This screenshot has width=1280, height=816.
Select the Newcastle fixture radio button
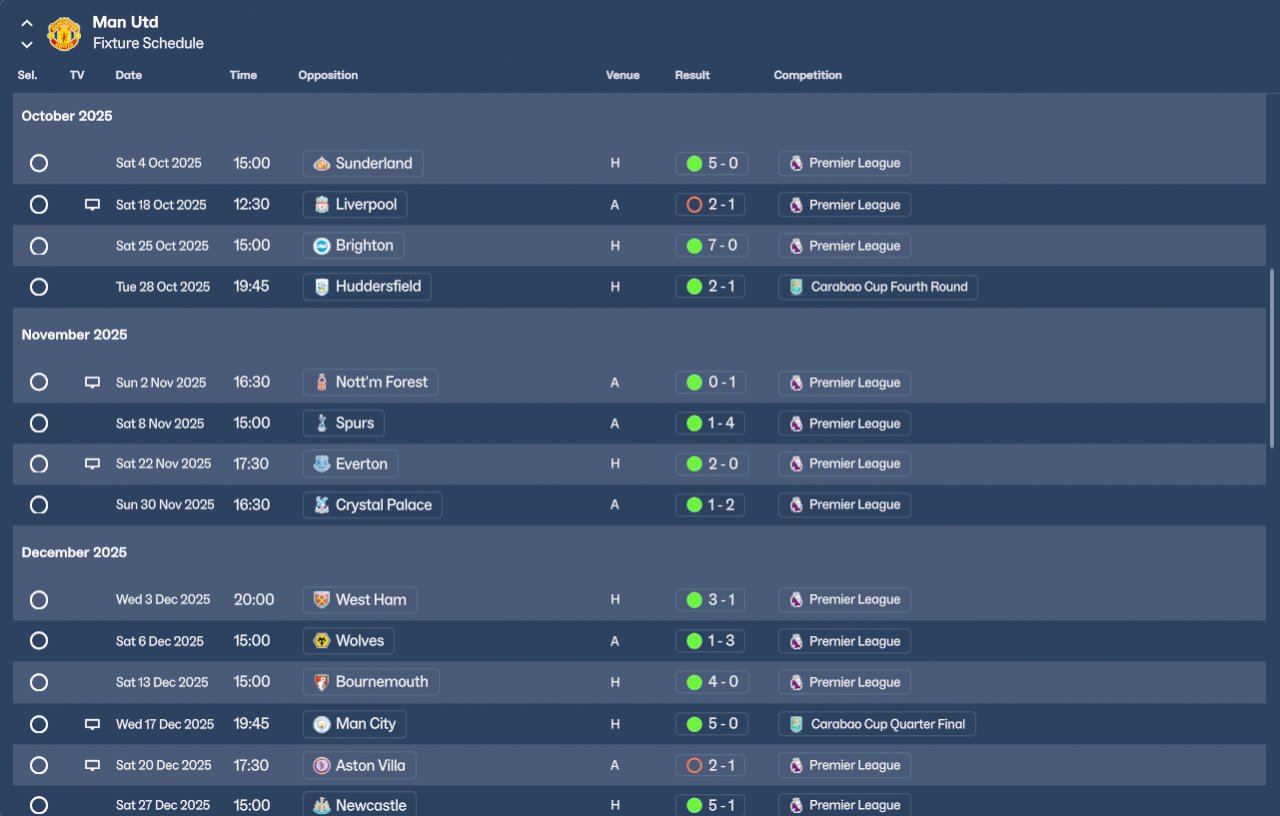click(x=39, y=805)
